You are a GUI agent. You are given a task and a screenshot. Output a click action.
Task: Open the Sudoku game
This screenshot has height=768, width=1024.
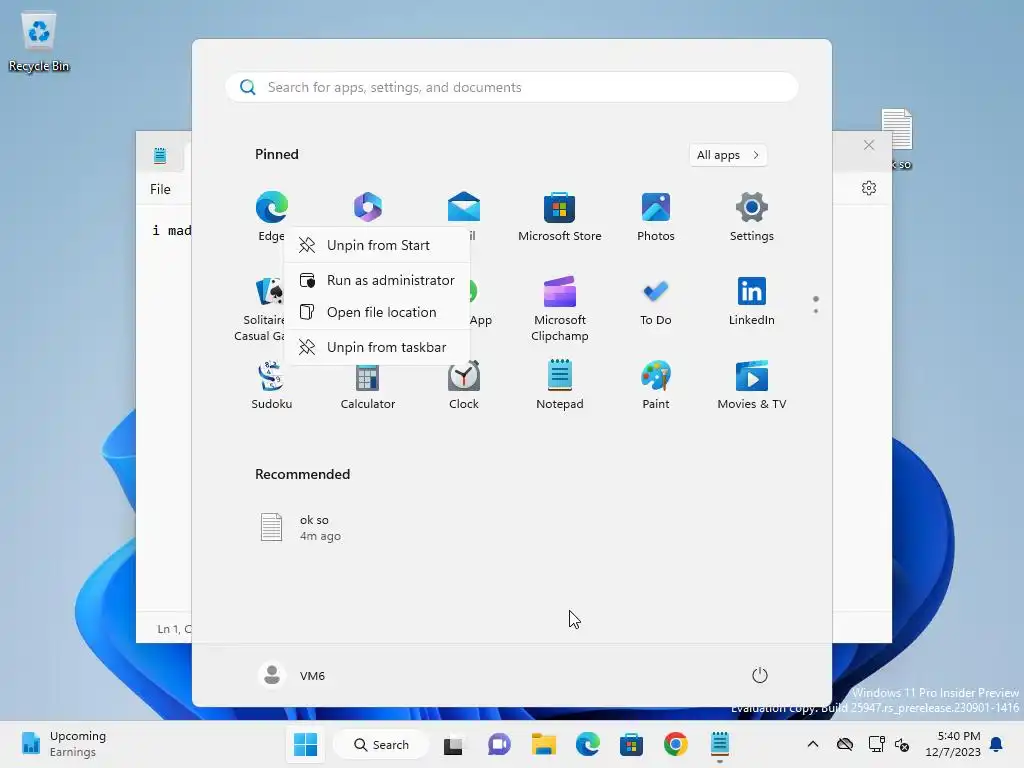pos(272,385)
